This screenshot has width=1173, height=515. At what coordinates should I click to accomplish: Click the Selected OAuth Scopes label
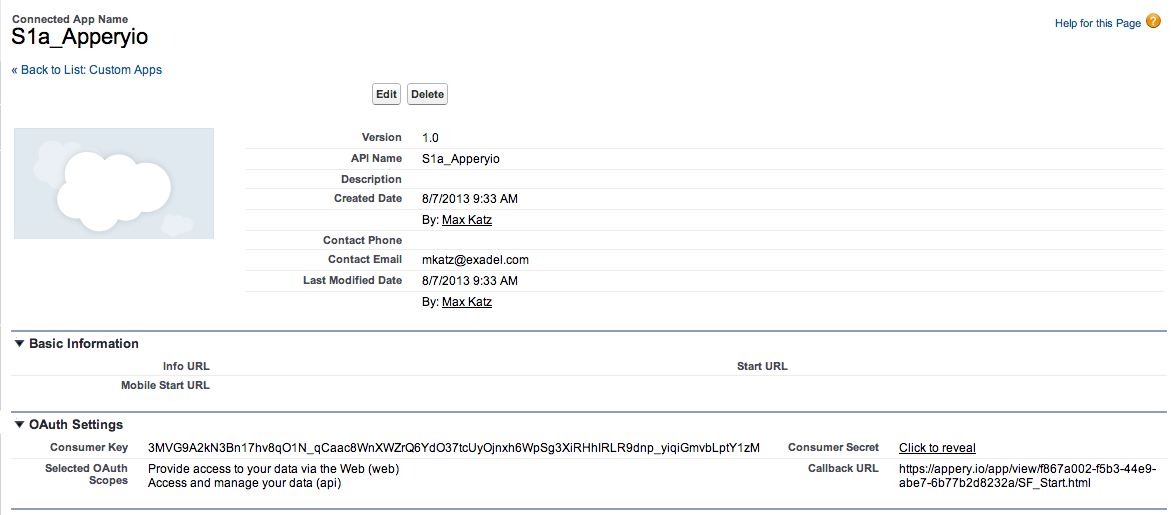pyautogui.click(x=86, y=474)
